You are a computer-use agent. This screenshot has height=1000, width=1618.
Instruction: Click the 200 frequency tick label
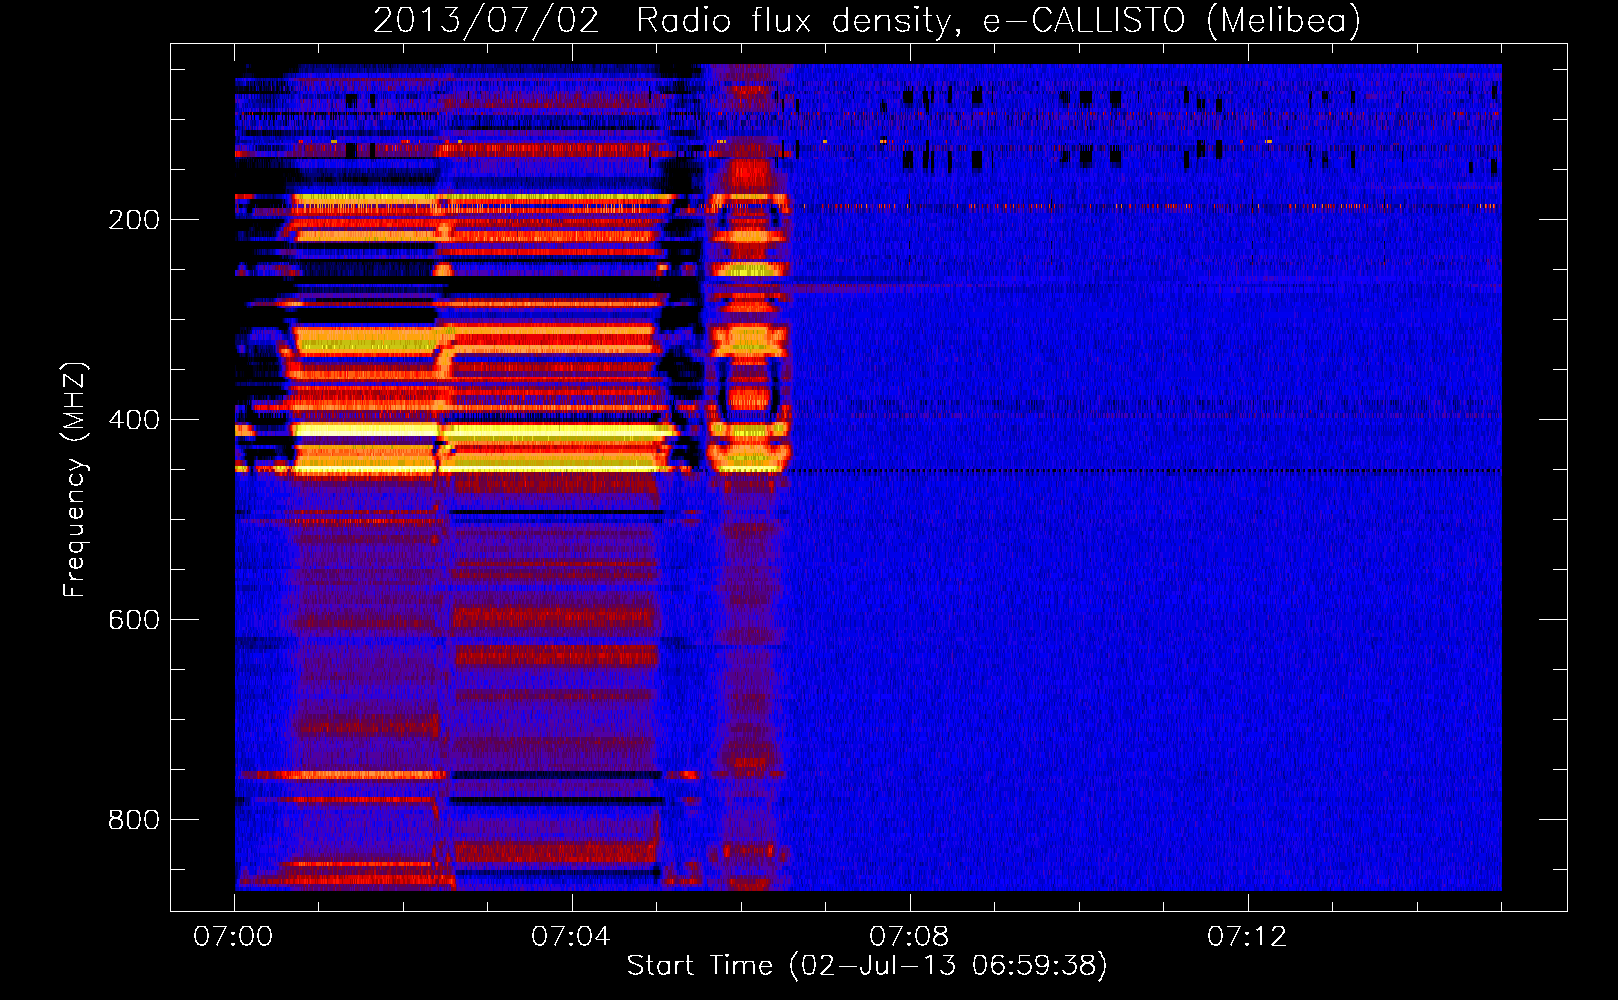coord(134,220)
